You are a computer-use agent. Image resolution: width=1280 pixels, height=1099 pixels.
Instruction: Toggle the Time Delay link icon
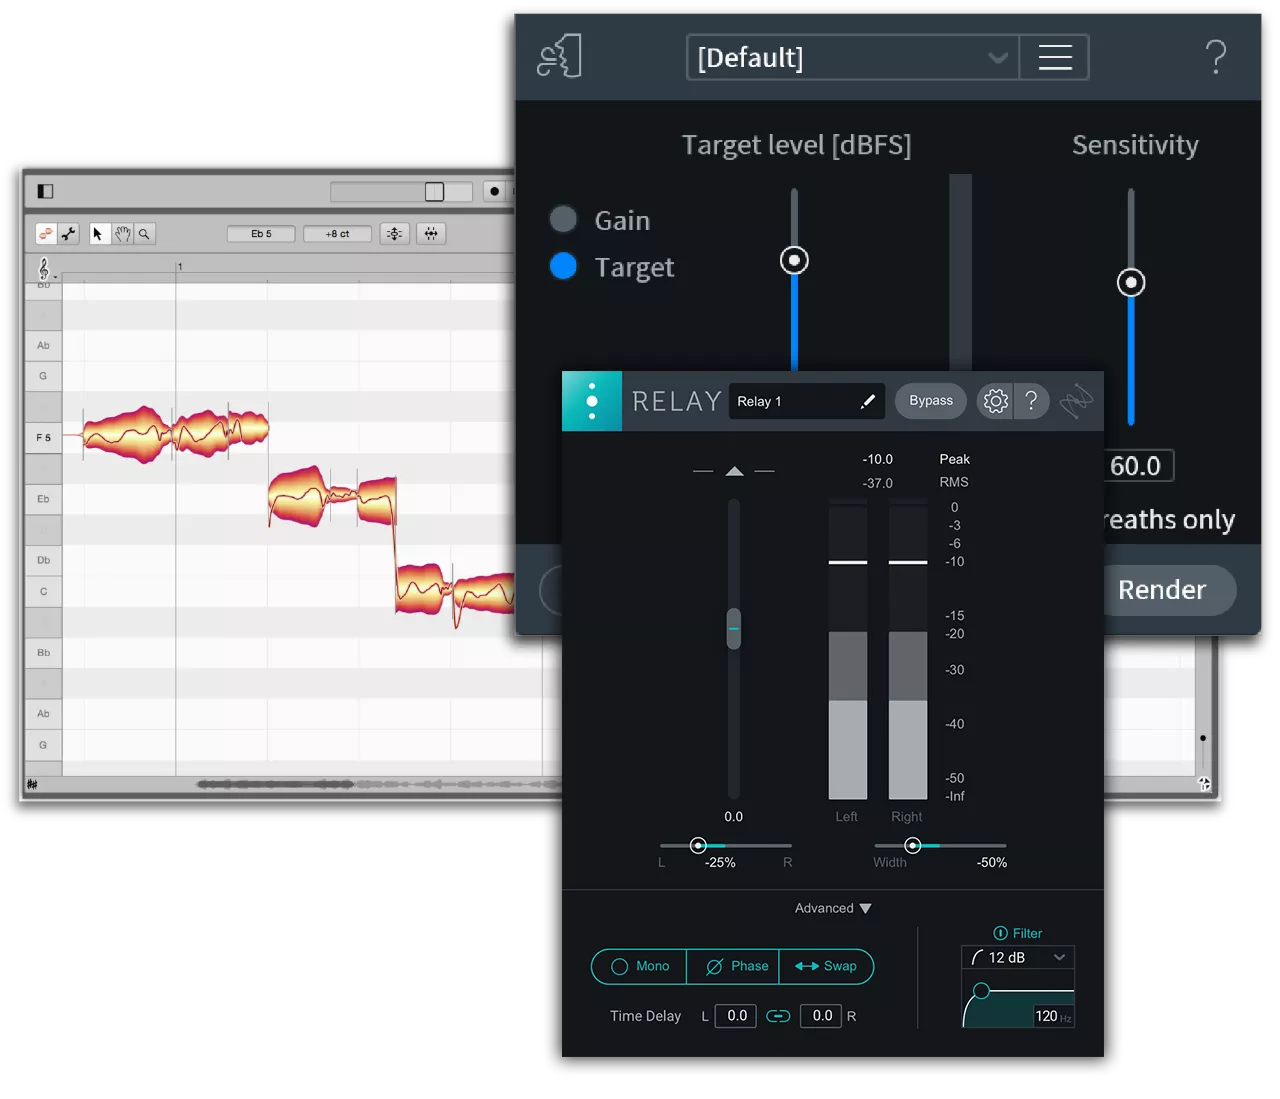click(x=778, y=1016)
